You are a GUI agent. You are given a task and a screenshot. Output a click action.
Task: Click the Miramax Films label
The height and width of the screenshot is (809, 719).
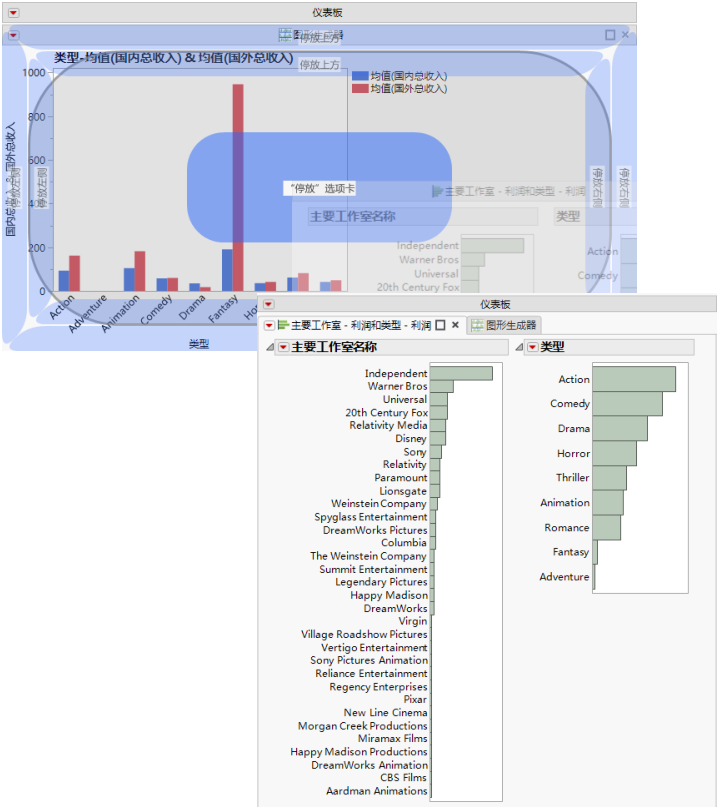point(393,739)
